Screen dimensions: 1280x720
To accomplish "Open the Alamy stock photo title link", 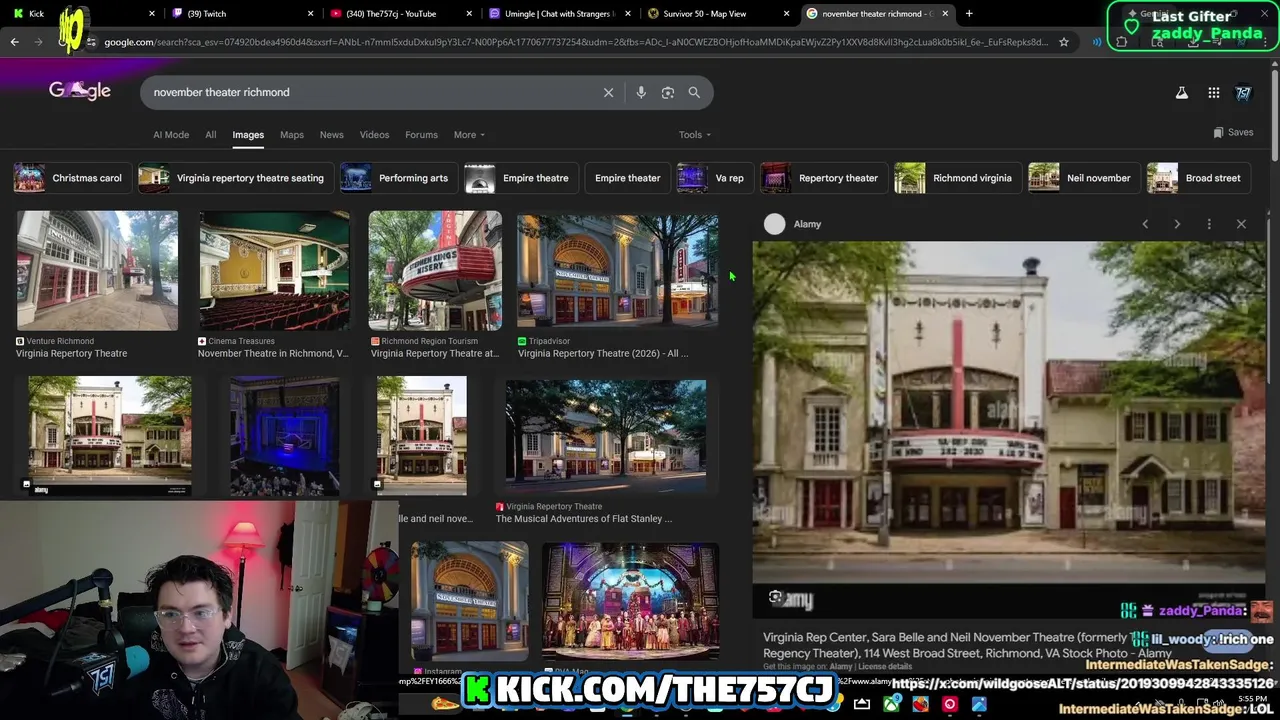I will (967, 645).
